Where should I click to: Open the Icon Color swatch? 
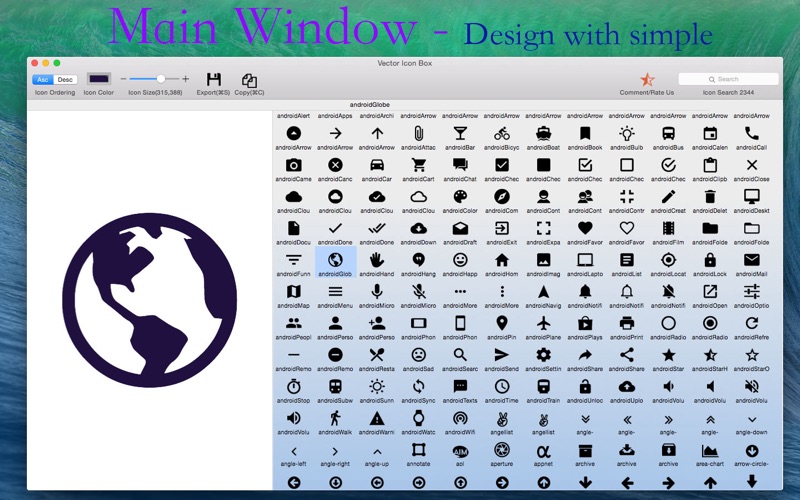pyautogui.click(x=99, y=79)
